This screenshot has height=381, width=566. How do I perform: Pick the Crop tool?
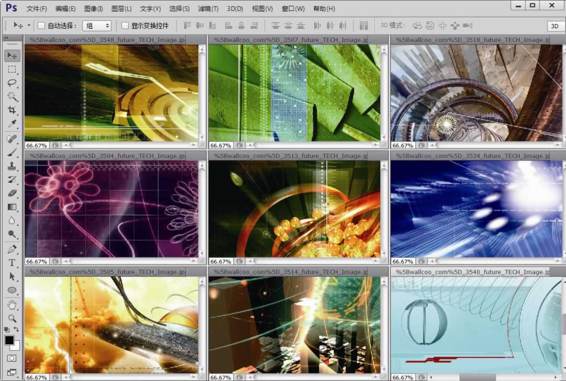pyautogui.click(x=12, y=110)
